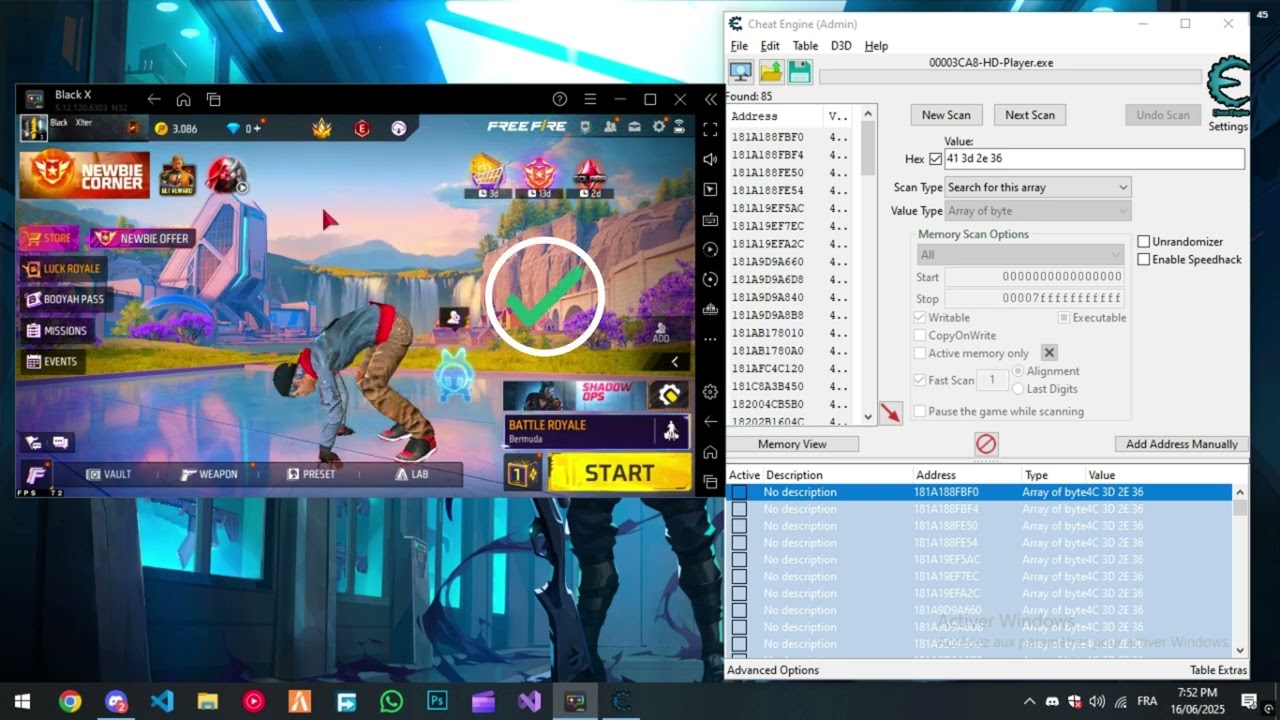Open the File menu in Cheat Engine
Image resolution: width=1280 pixels, height=720 pixels.
pyautogui.click(x=739, y=46)
